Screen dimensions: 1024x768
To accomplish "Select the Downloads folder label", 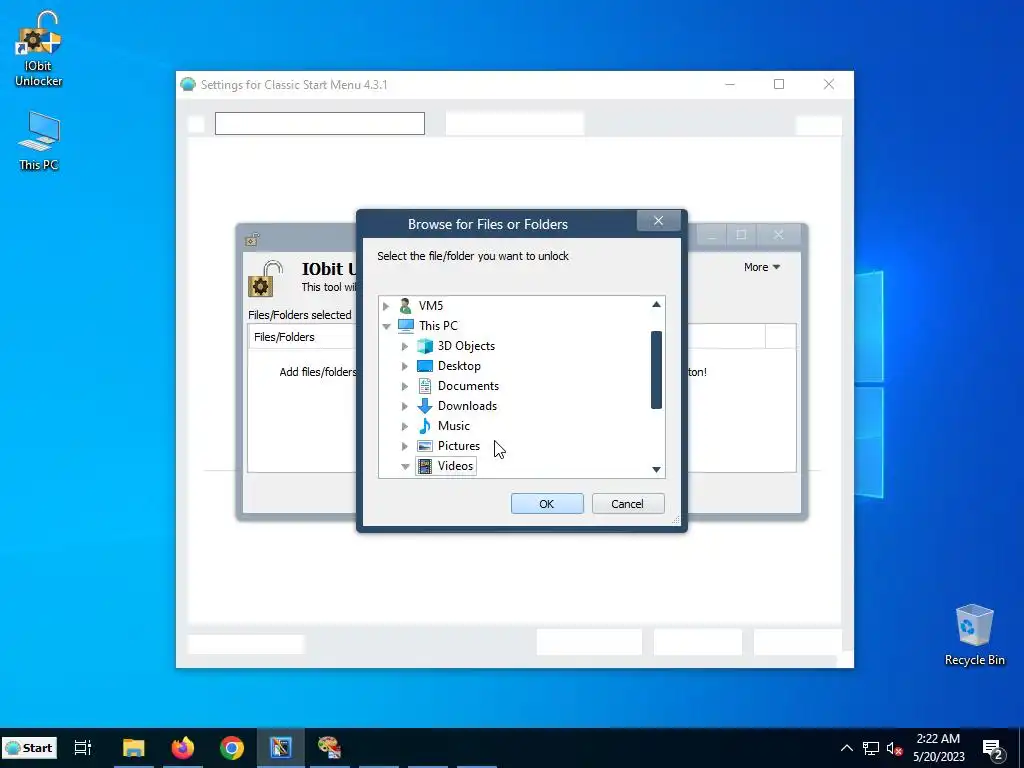I will point(467,406).
